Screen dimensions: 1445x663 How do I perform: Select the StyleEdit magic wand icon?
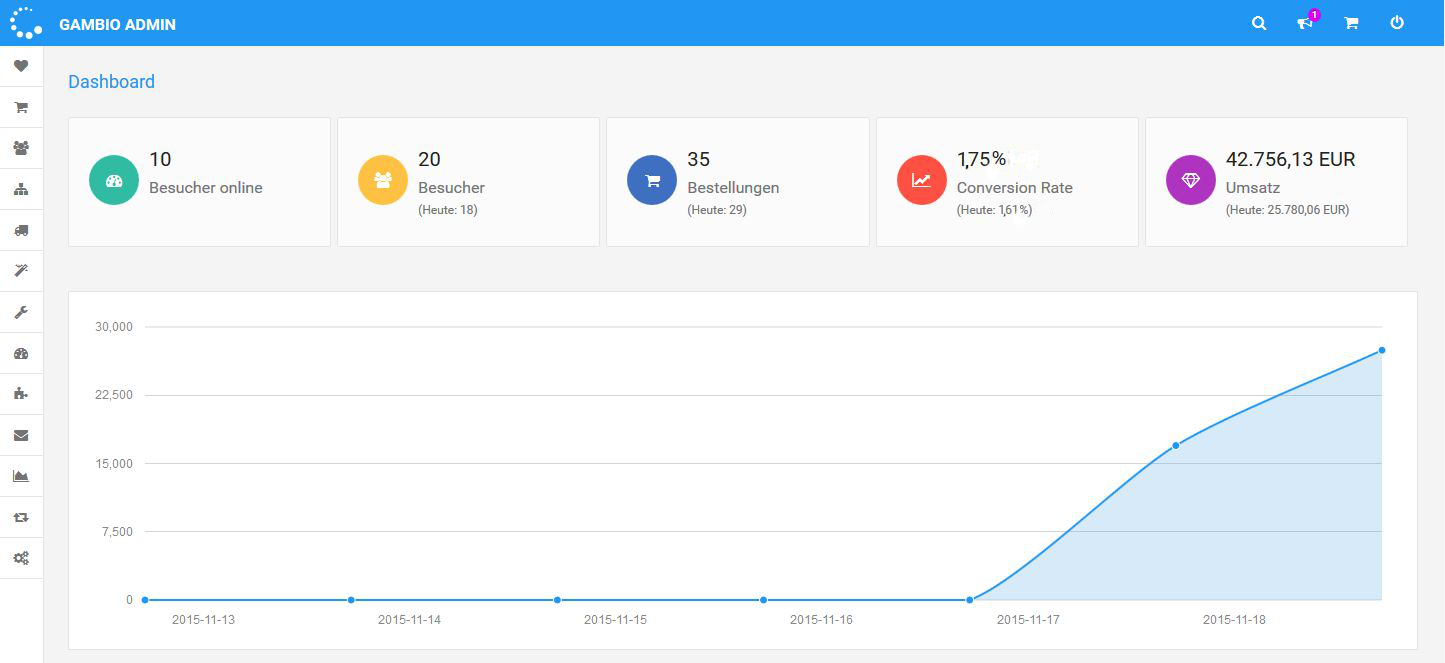click(x=21, y=271)
